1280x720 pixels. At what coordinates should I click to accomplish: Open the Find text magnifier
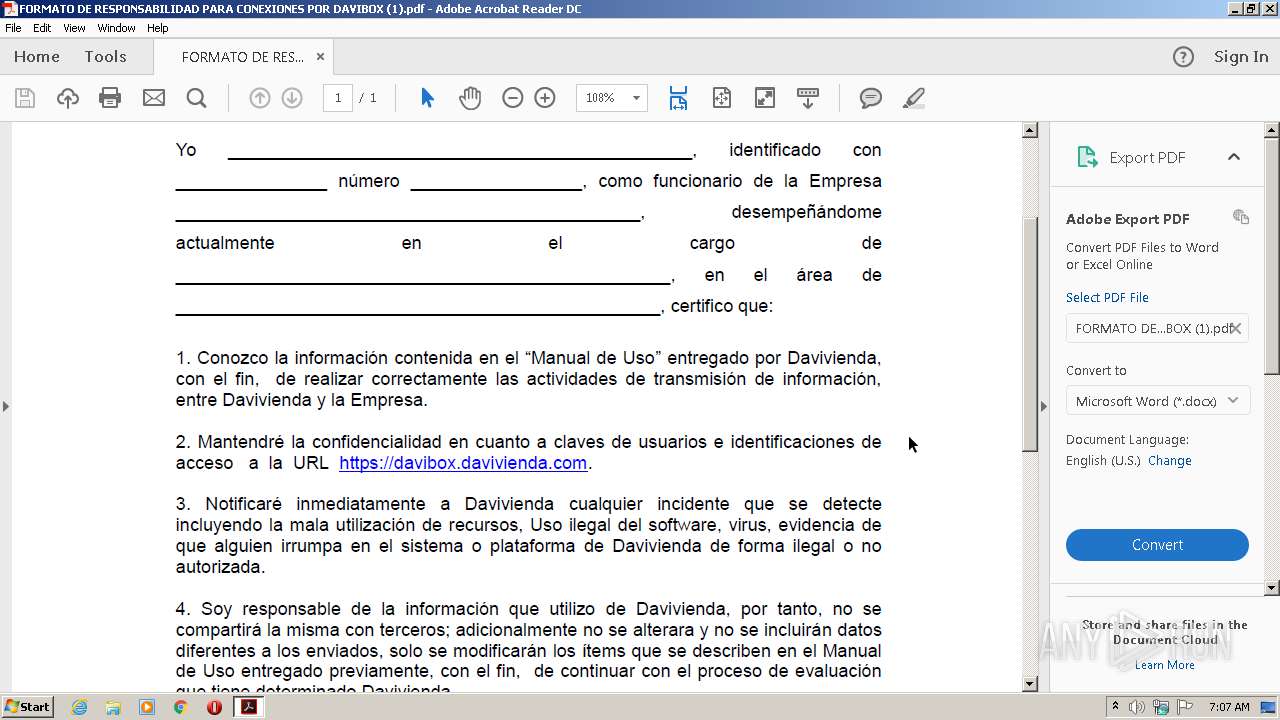(196, 98)
